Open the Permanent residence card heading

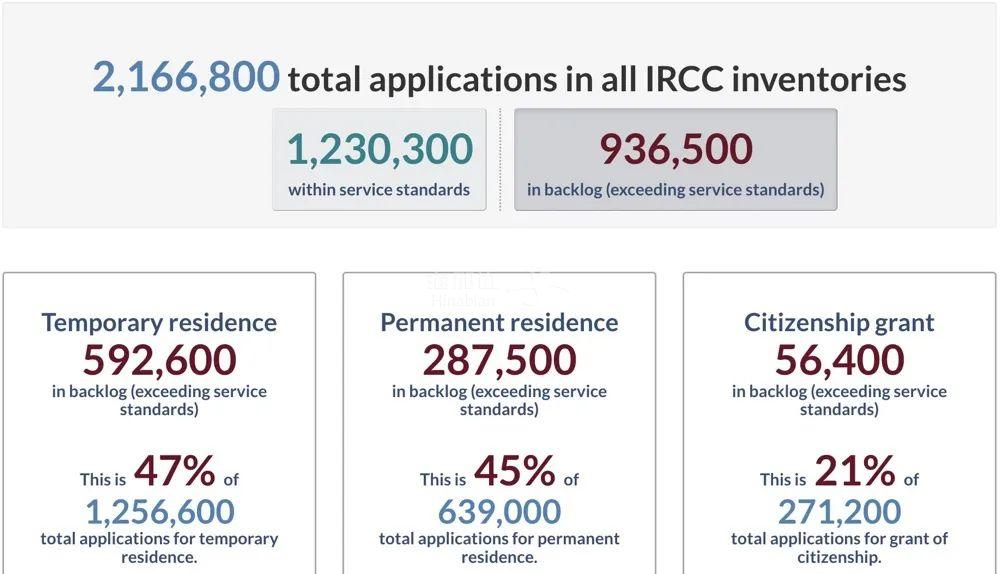coord(499,322)
